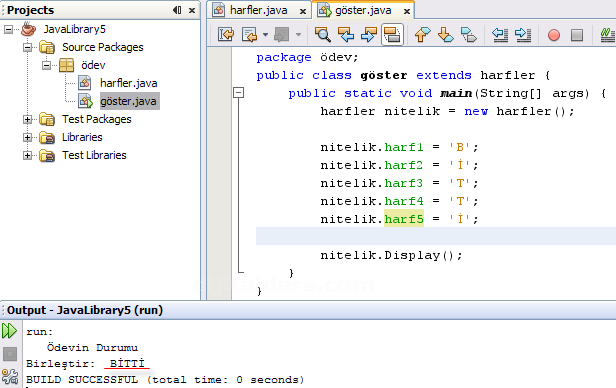Click the Output settings wrench icon

point(9,376)
